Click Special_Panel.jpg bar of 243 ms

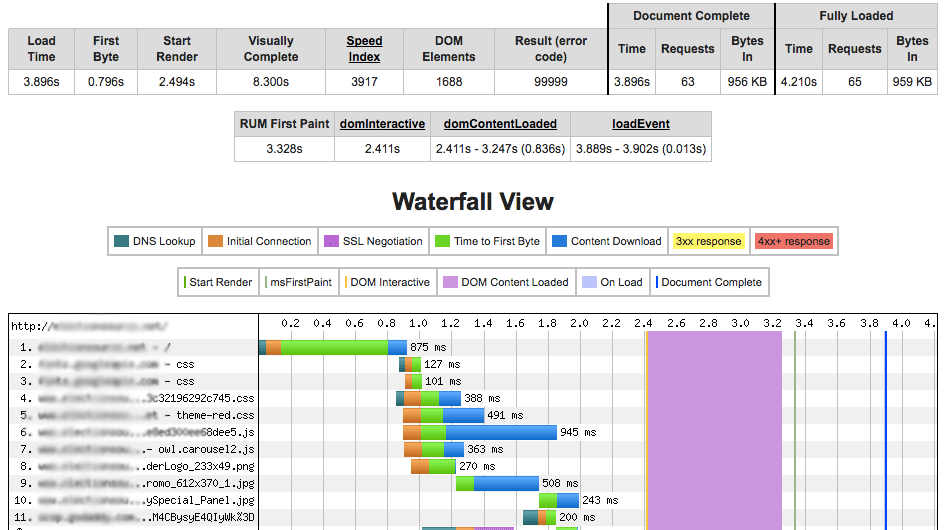pyautogui.click(x=559, y=500)
